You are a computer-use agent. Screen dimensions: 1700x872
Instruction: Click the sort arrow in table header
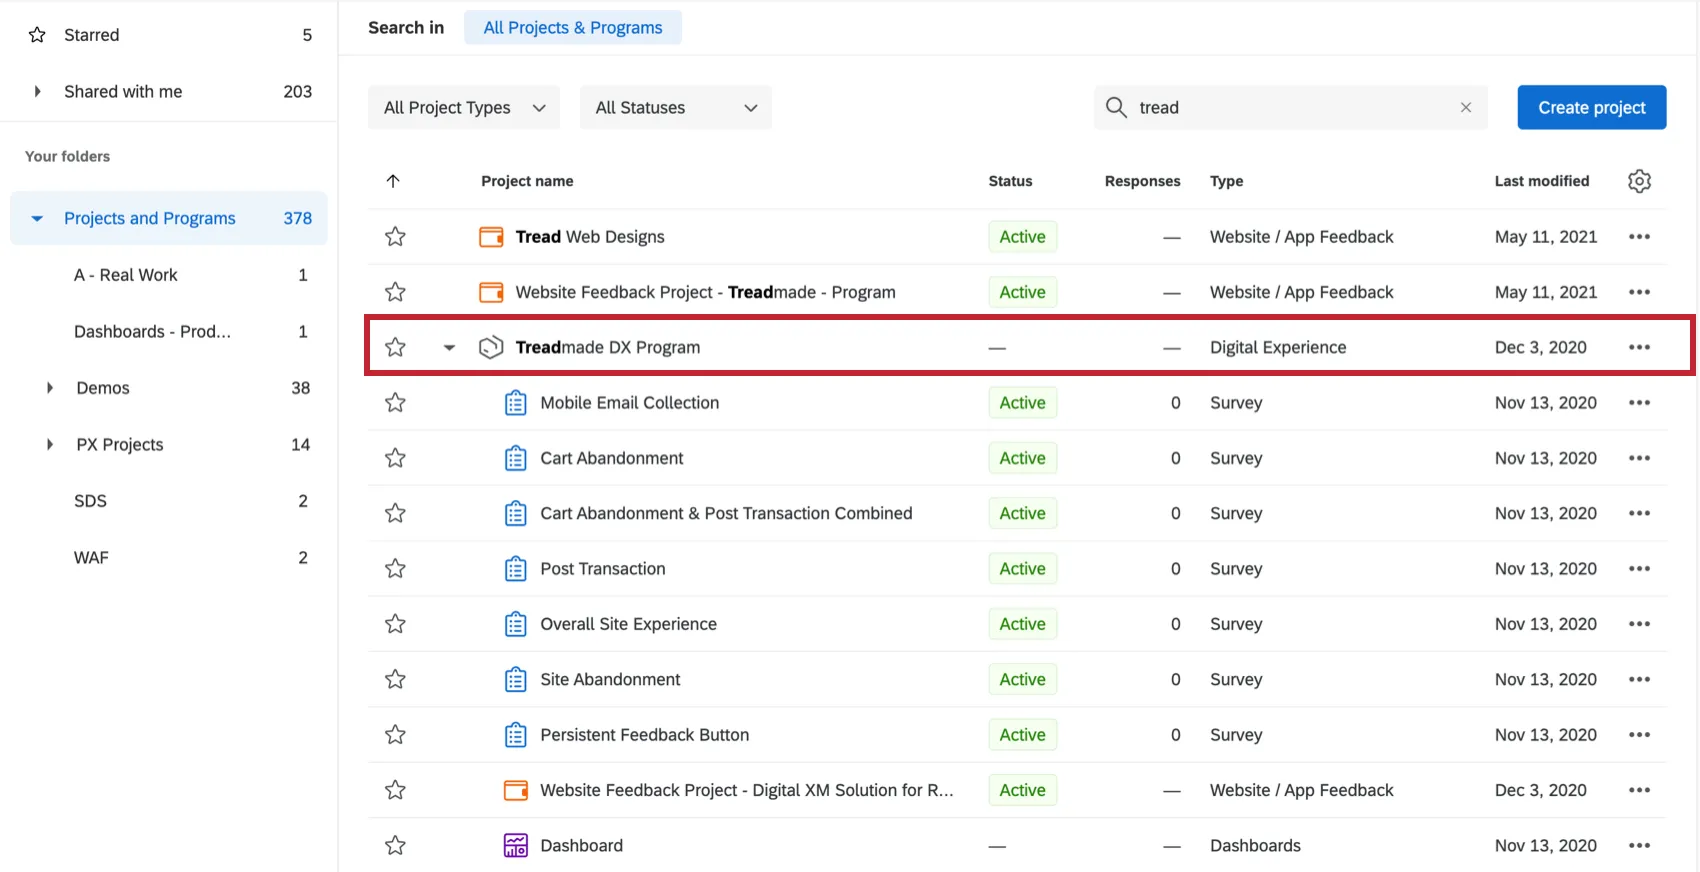click(x=393, y=181)
